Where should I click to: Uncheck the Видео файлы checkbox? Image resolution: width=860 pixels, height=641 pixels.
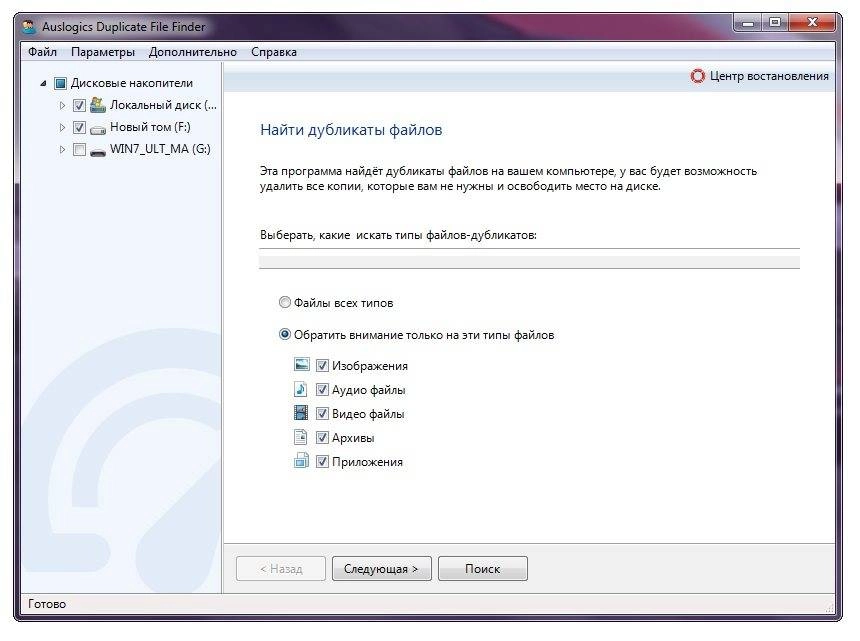322,413
